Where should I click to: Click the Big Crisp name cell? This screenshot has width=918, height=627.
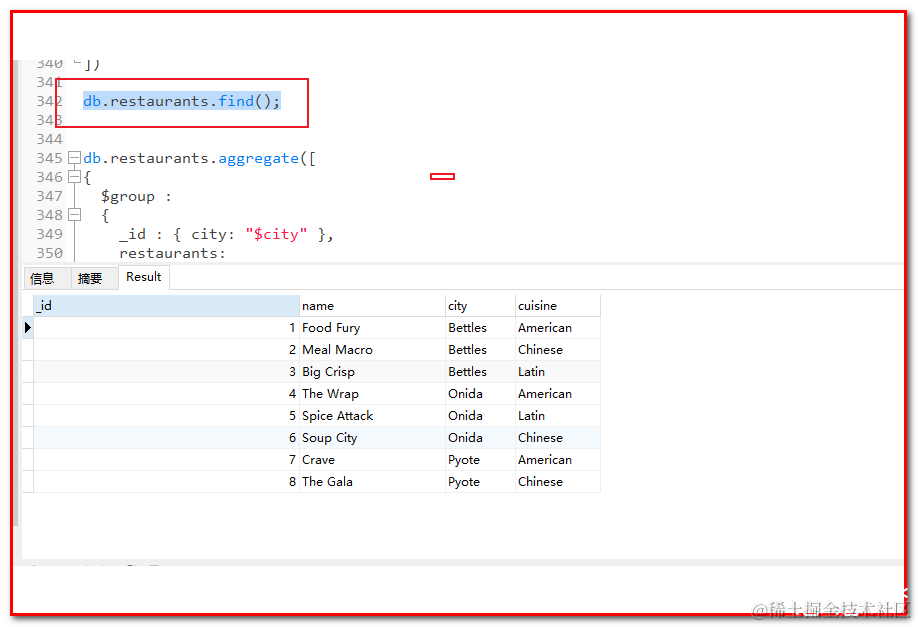pos(372,372)
